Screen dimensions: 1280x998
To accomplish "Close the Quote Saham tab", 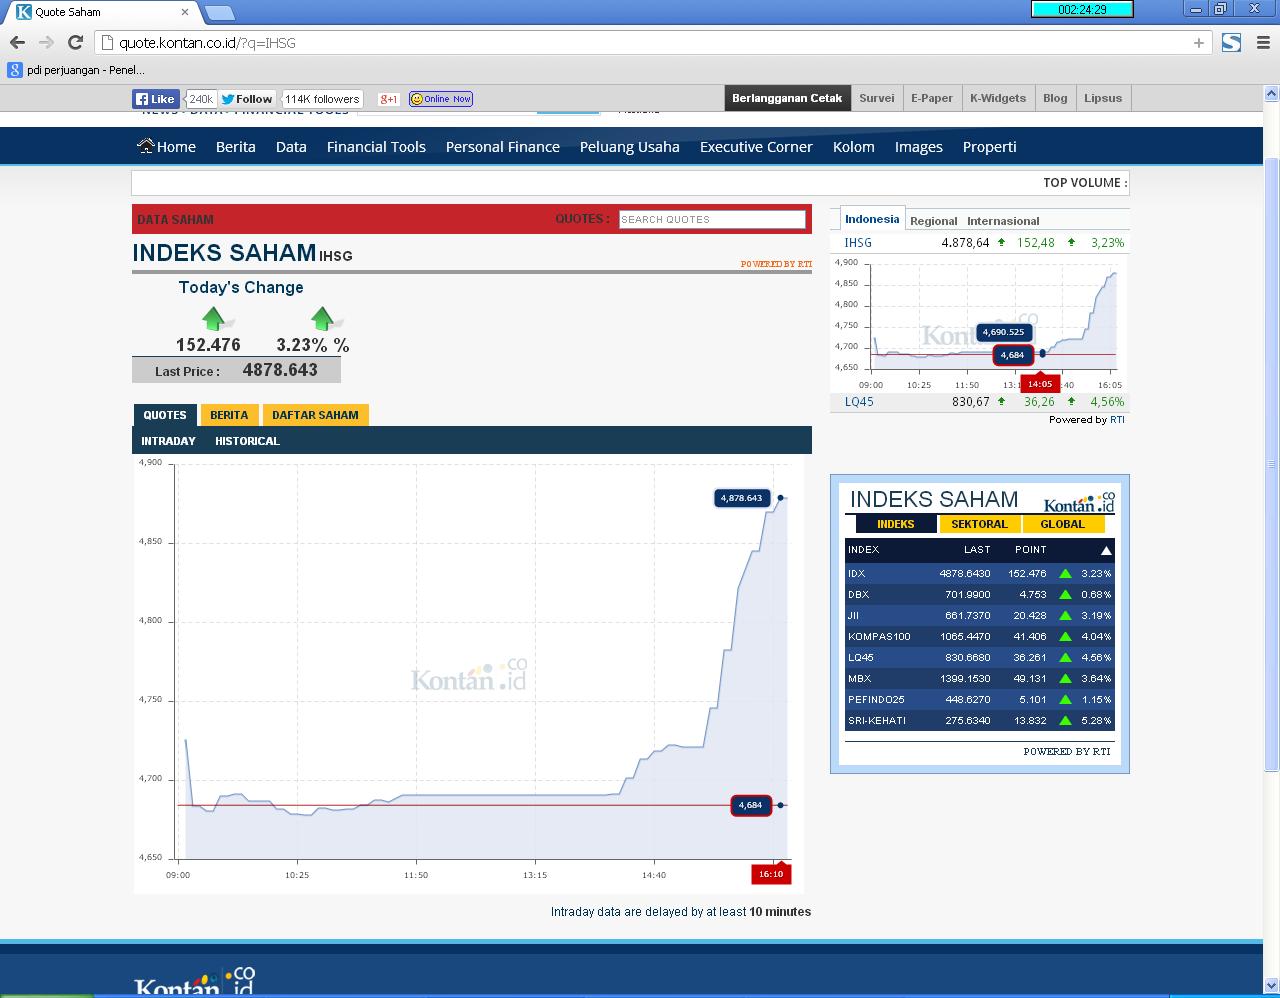I will 185,12.
